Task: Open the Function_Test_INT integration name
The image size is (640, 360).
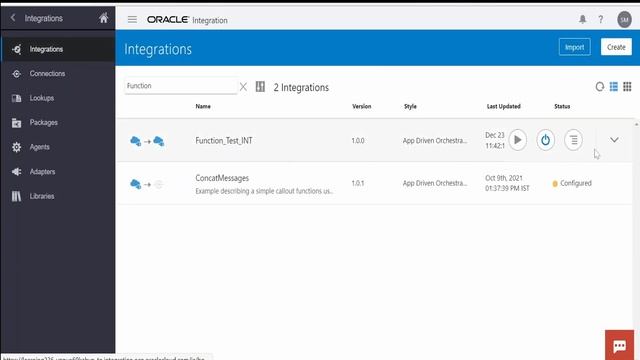Action: tap(224, 141)
